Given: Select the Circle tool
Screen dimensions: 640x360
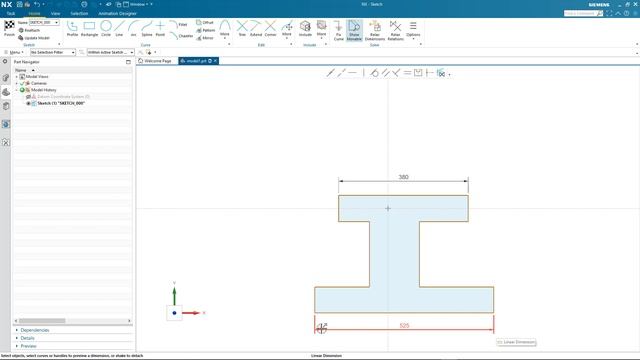Looking at the screenshot, I should click(x=106, y=29).
